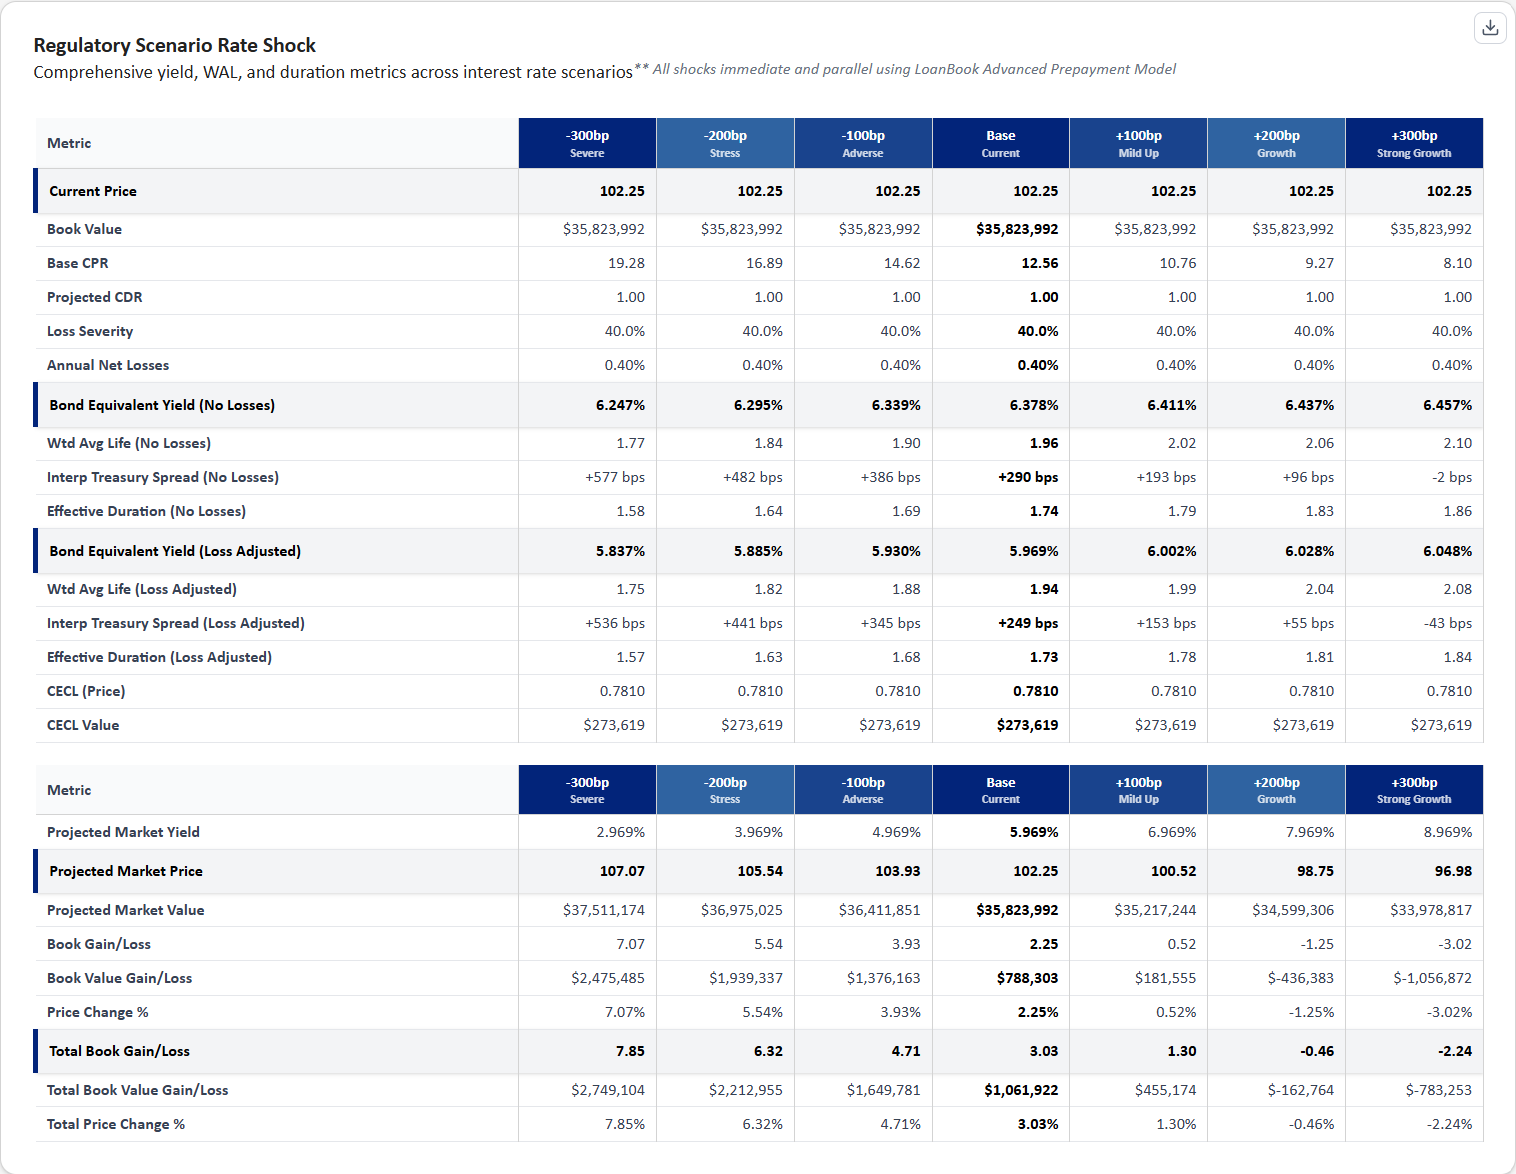Image resolution: width=1516 pixels, height=1174 pixels.
Task: Click the +100bp Mild Up header in lower table
Action: pos(1138,790)
